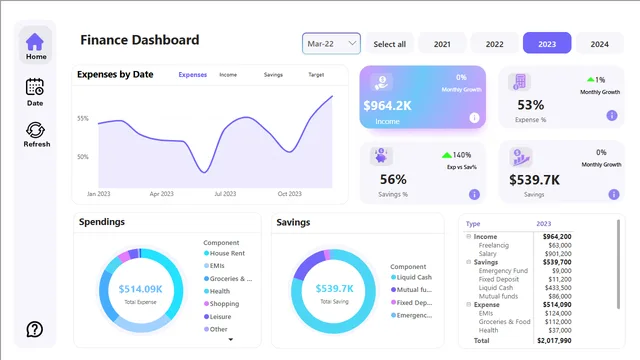Image resolution: width=640 pixels, height=360 pixels.
Task: Click the Oct 2023 axis label
Action: coord(289,193)
